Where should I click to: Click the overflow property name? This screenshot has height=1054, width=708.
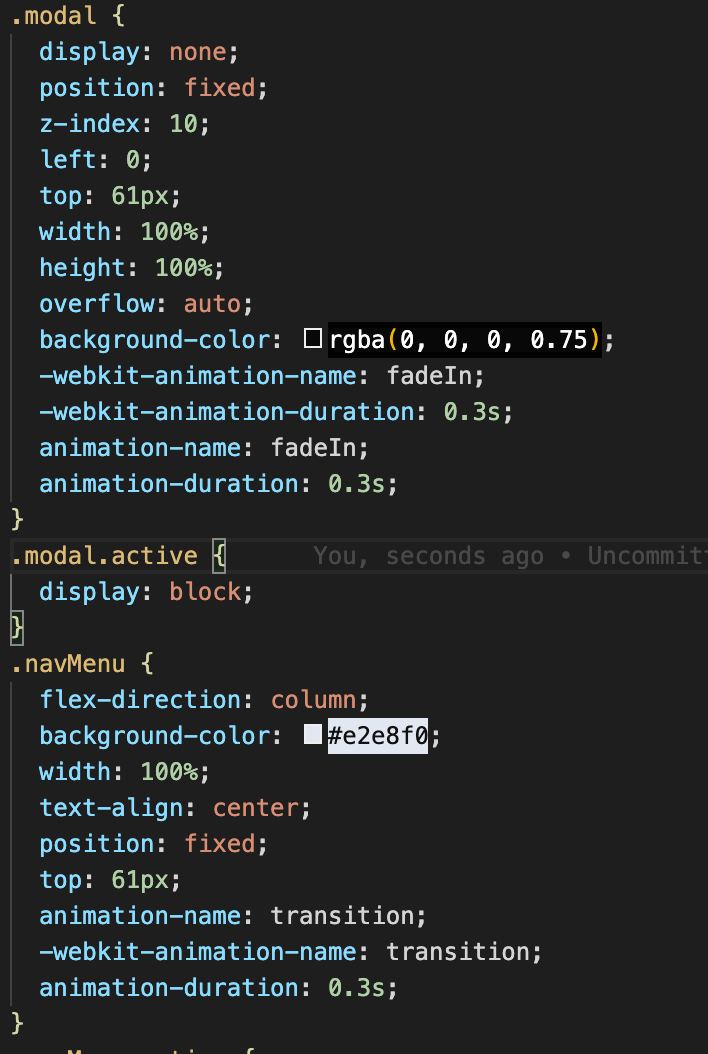click(97, 304)
